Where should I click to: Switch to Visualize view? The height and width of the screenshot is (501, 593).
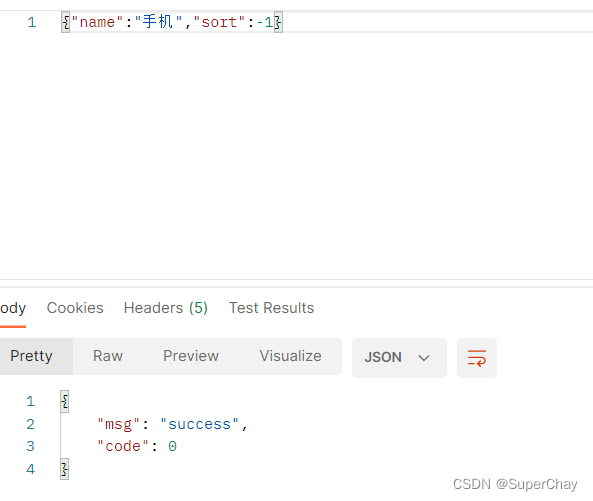[x=290, y=356]
